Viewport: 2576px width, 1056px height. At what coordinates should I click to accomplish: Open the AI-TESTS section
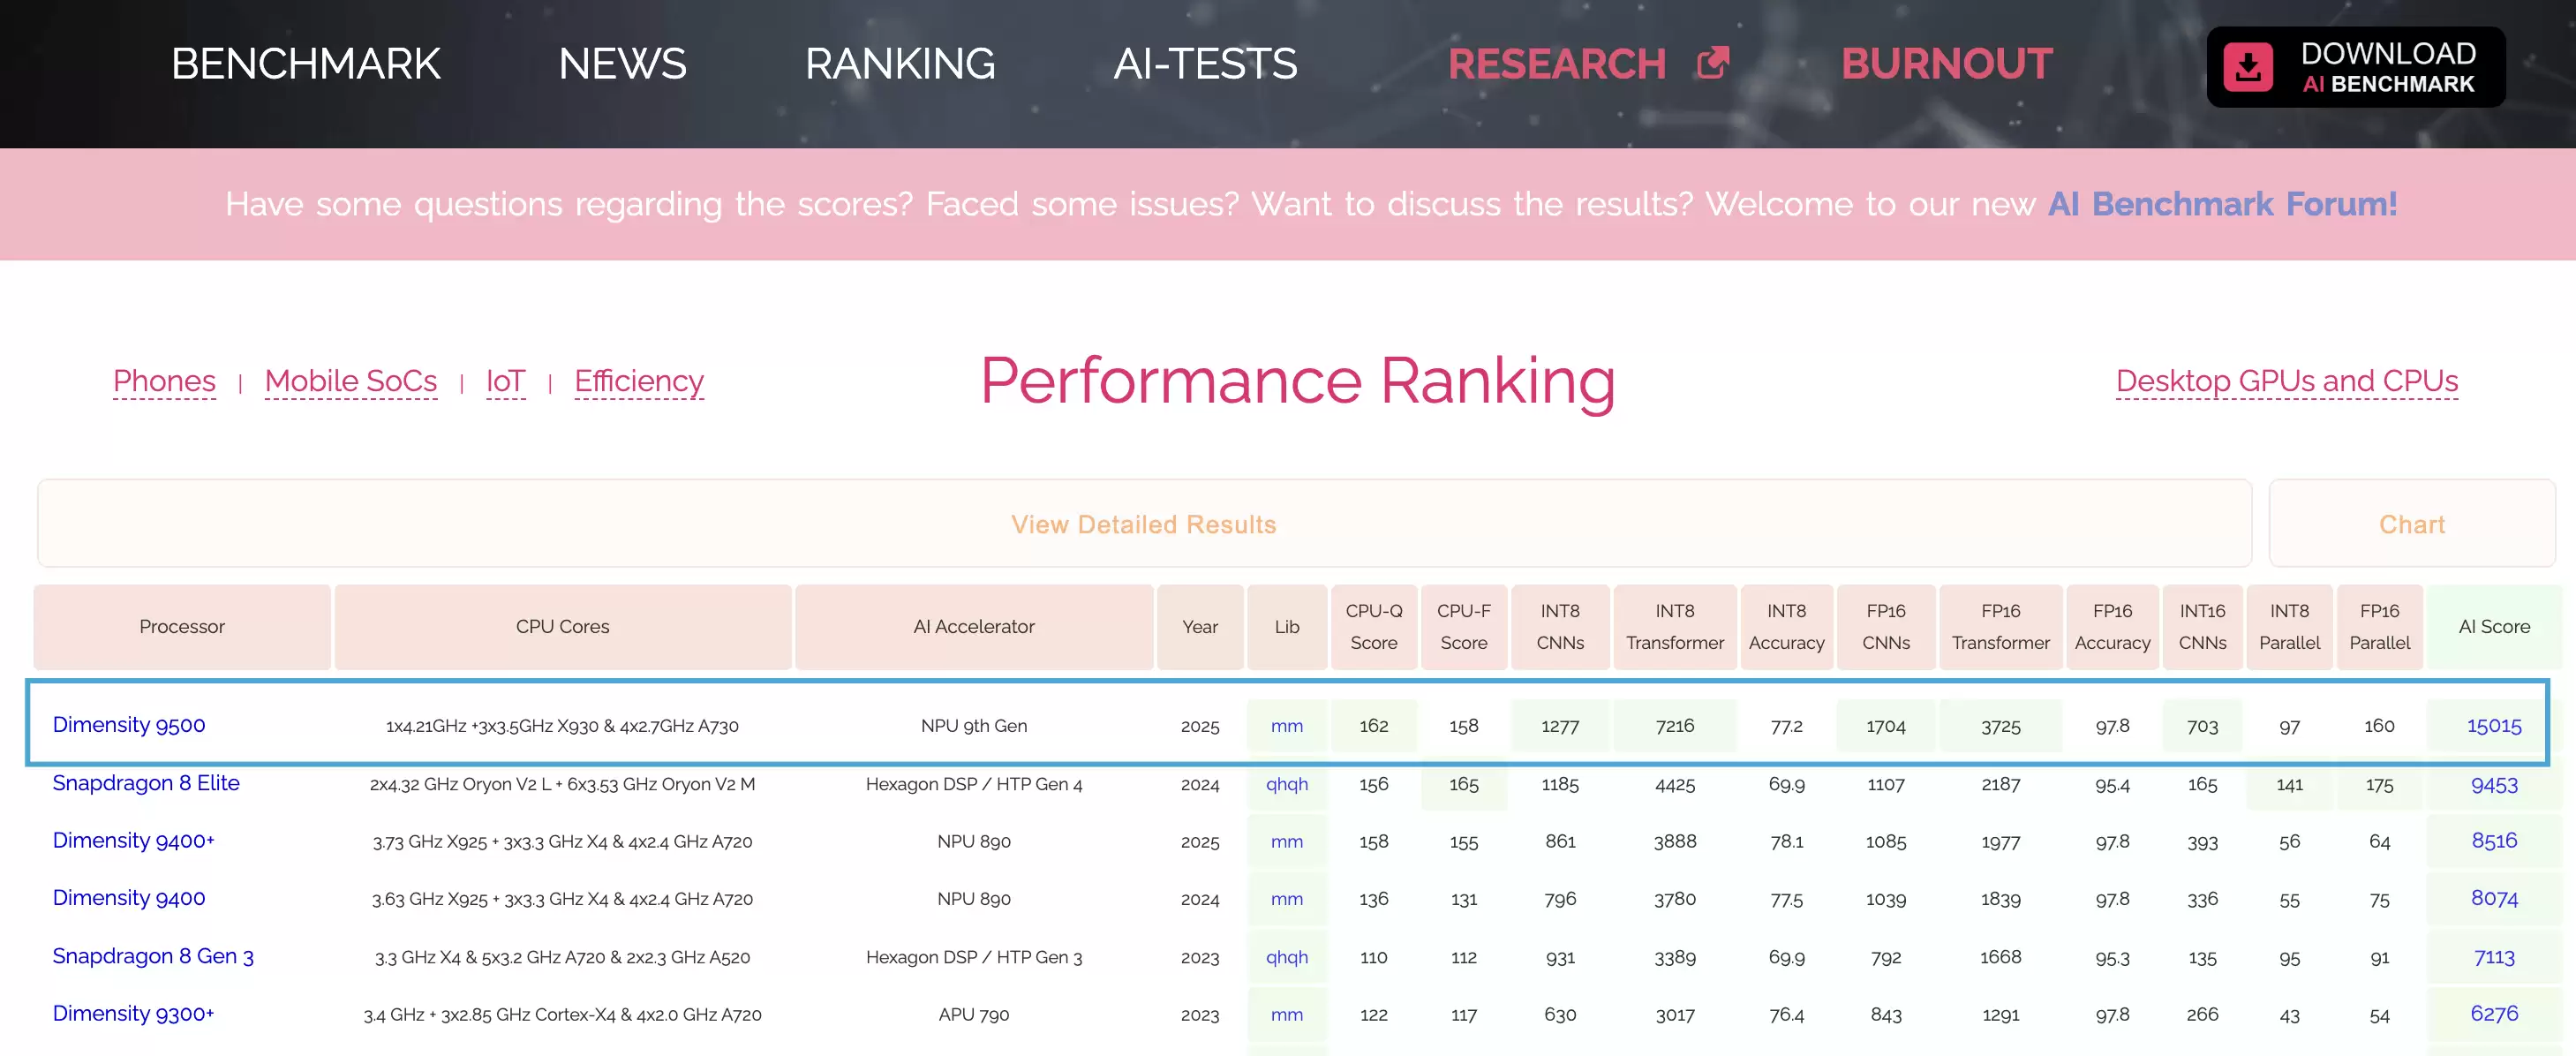1206,64
